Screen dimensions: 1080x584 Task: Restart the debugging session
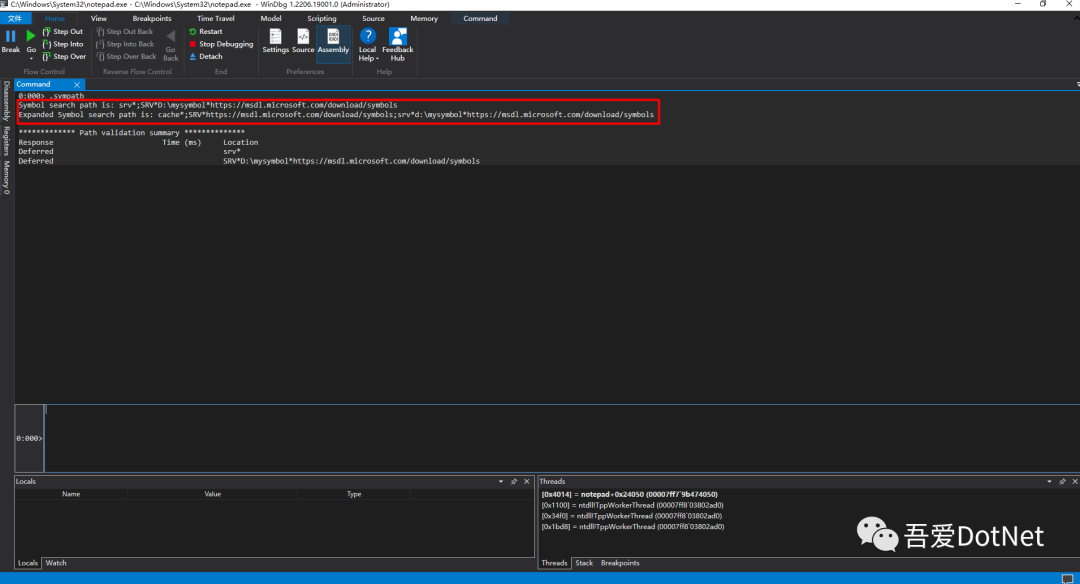pos(206,32)
